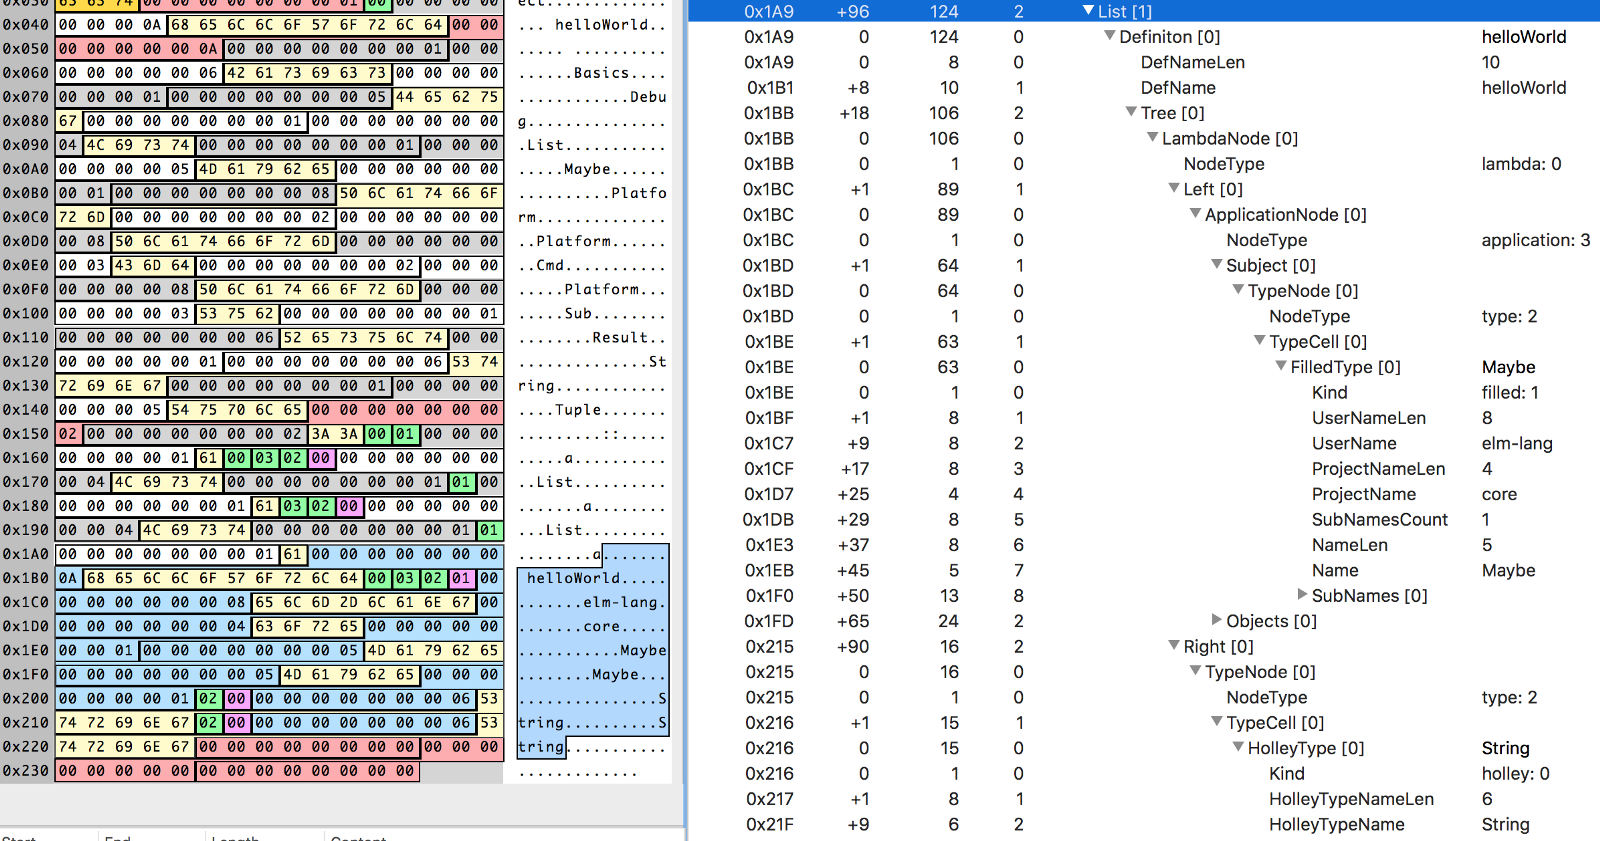1600x841 pixels.
Task: Select the DefName row in the tree
Action: coord(1178,88)
